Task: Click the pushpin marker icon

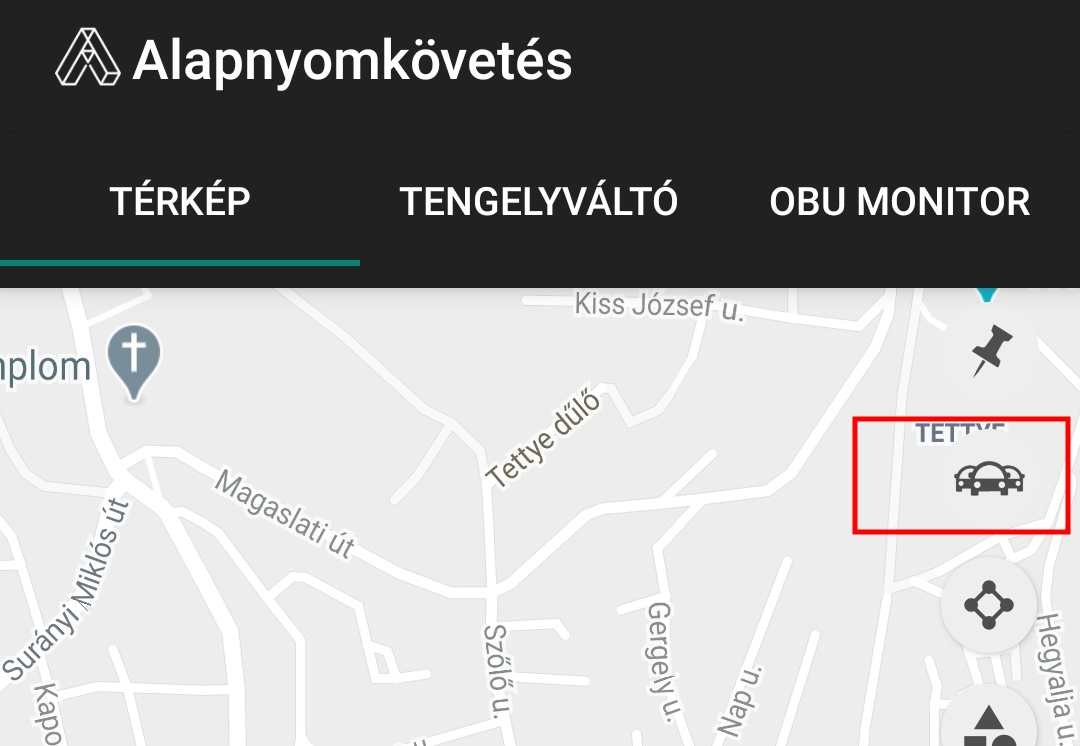Action: [x=989, y=351]
